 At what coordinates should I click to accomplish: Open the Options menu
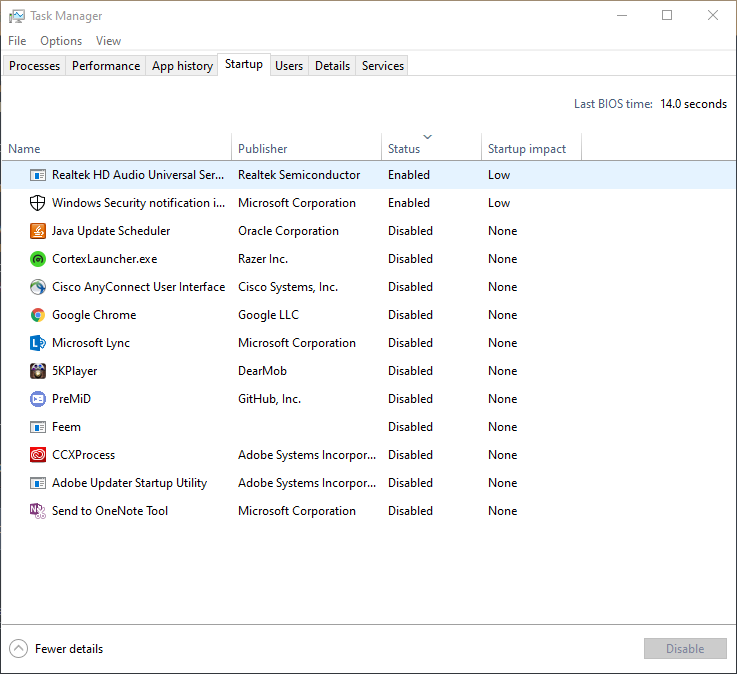tap(61, 41)
